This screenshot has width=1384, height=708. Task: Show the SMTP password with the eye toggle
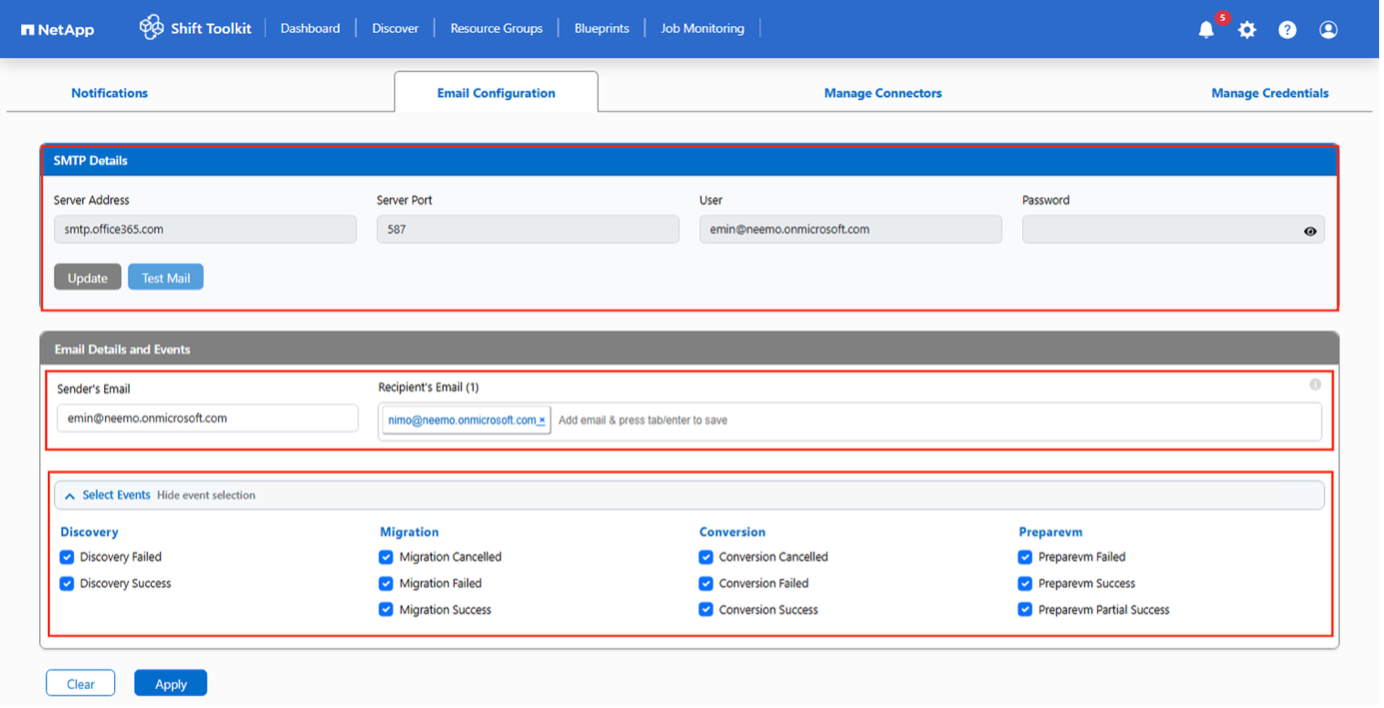click(x=1310, y=231)
